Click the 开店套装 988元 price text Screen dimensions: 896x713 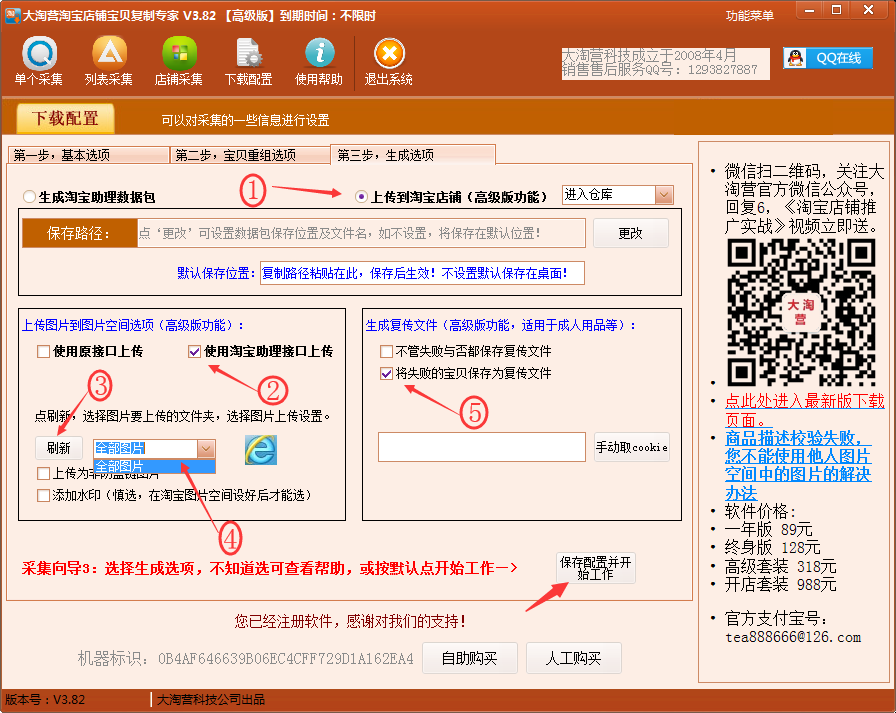click(x=781, y=584)
